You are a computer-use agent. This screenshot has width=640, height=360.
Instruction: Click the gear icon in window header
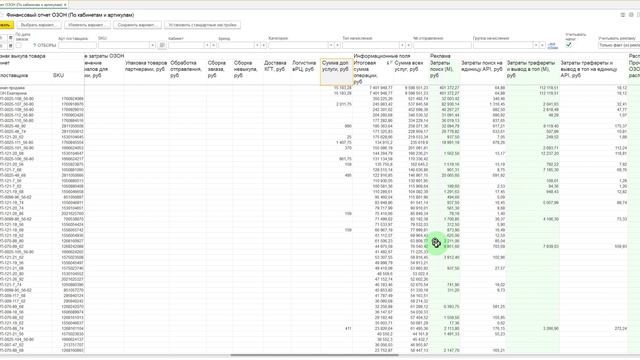(631, 15)
